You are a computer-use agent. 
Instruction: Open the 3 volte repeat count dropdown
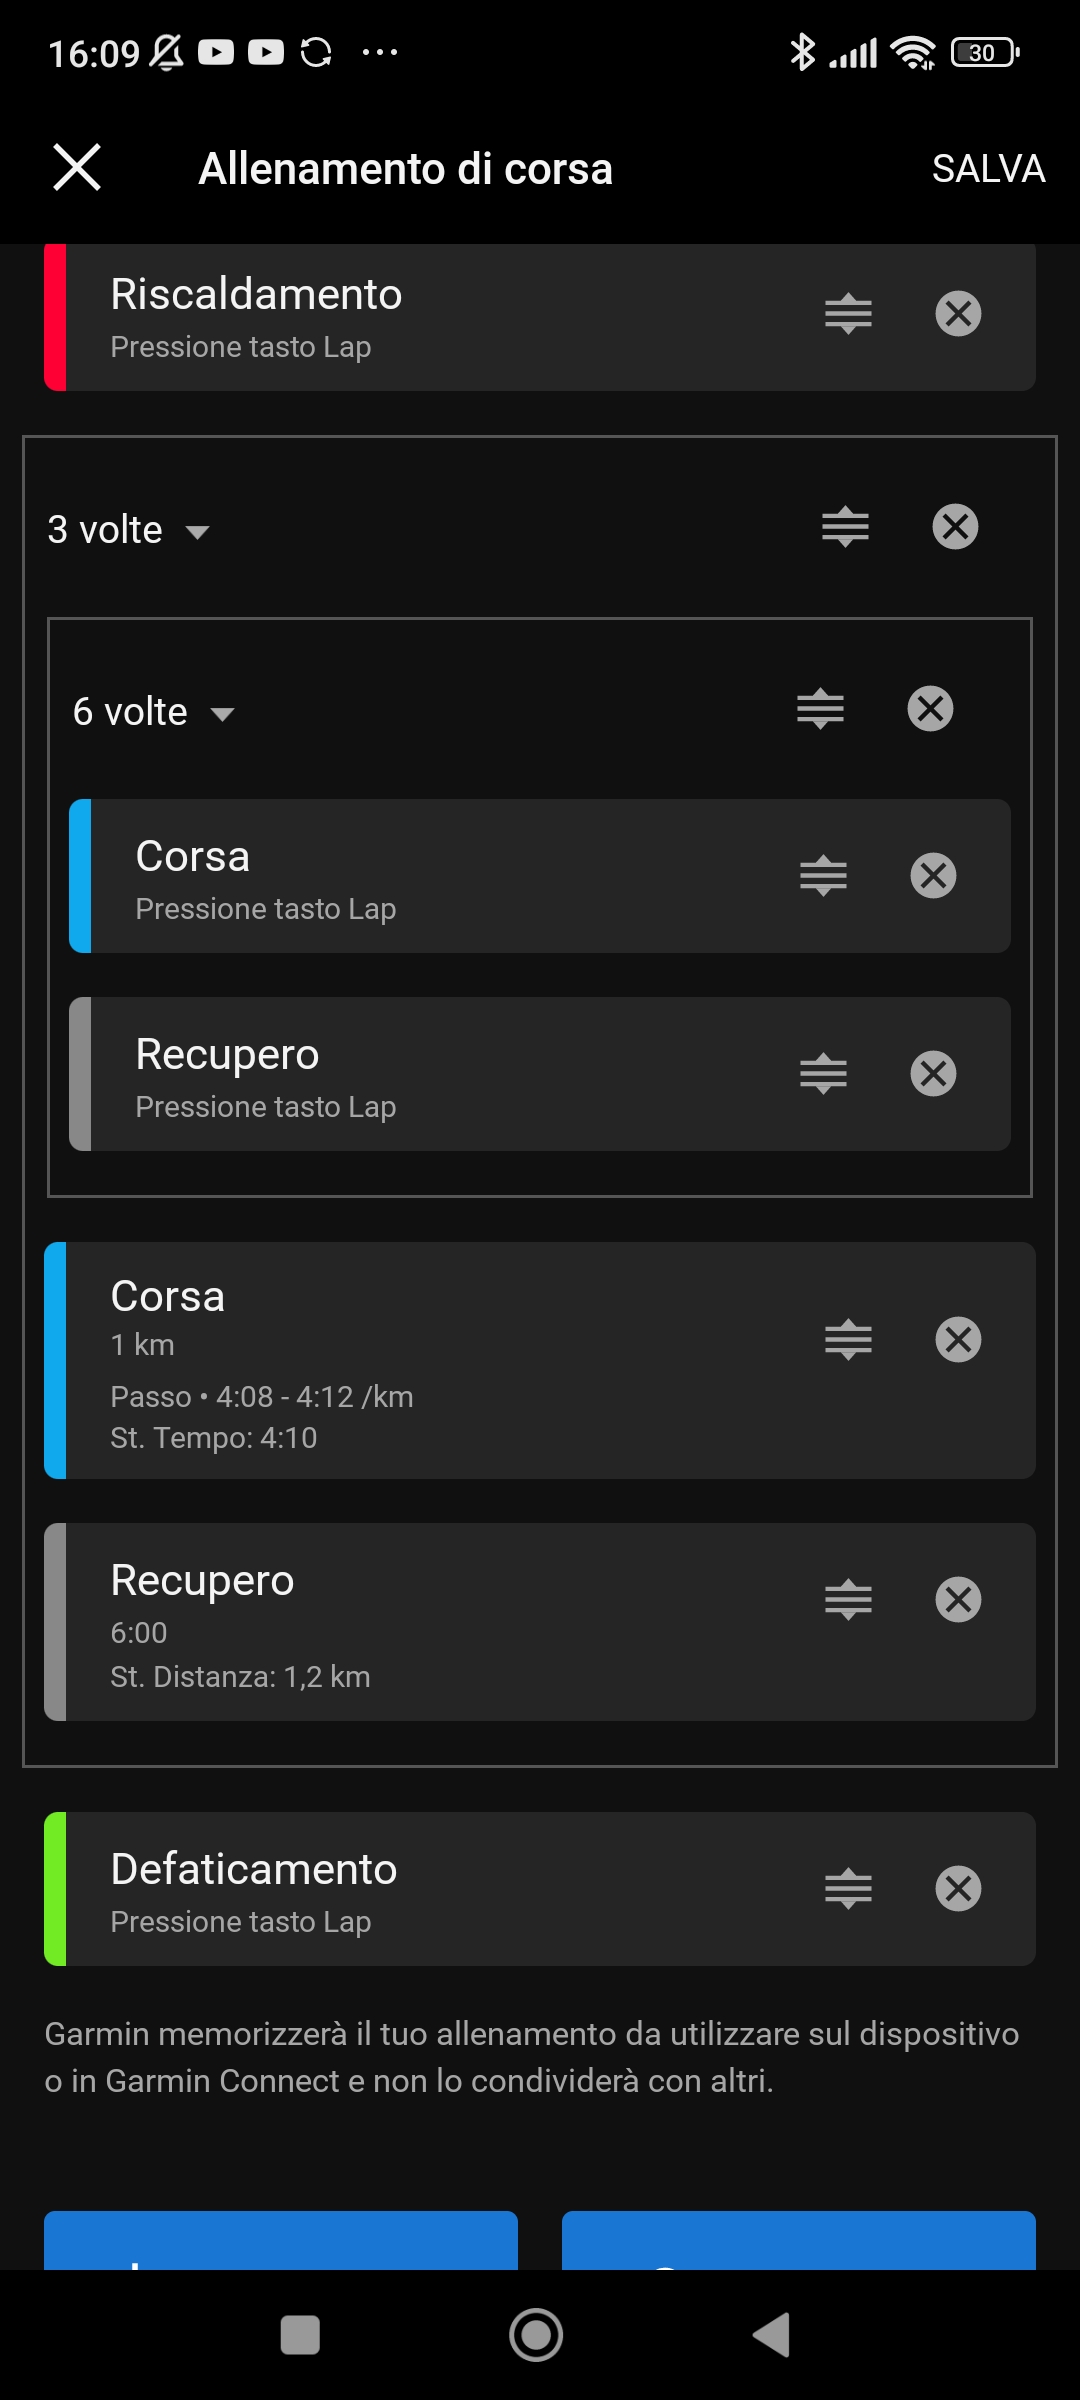pyautogui.click(x=128, y=530)
